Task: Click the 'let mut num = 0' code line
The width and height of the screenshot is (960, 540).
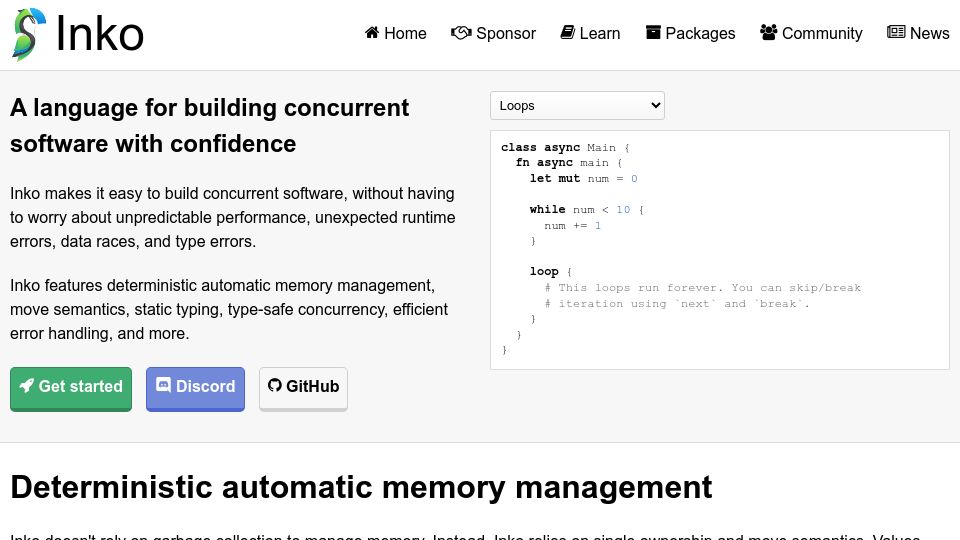Action: 583,179
